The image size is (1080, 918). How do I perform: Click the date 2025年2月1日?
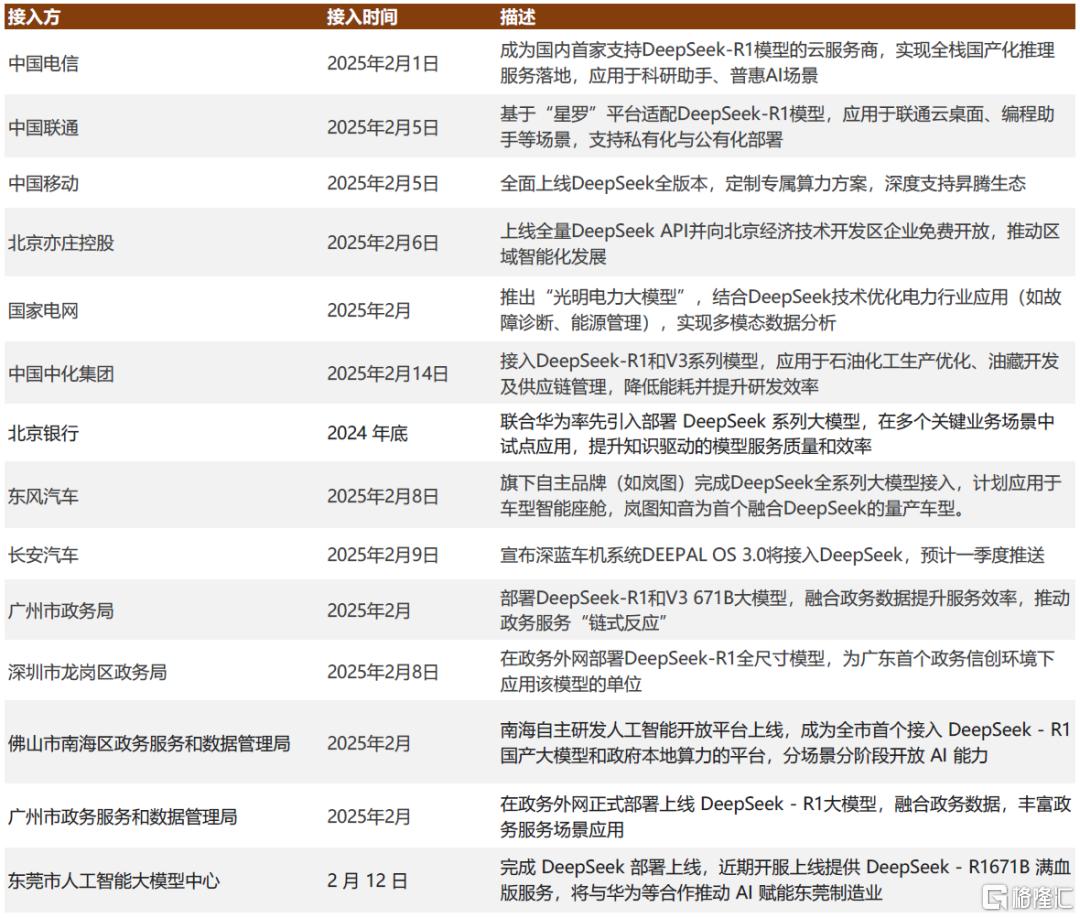coord(383,63)
